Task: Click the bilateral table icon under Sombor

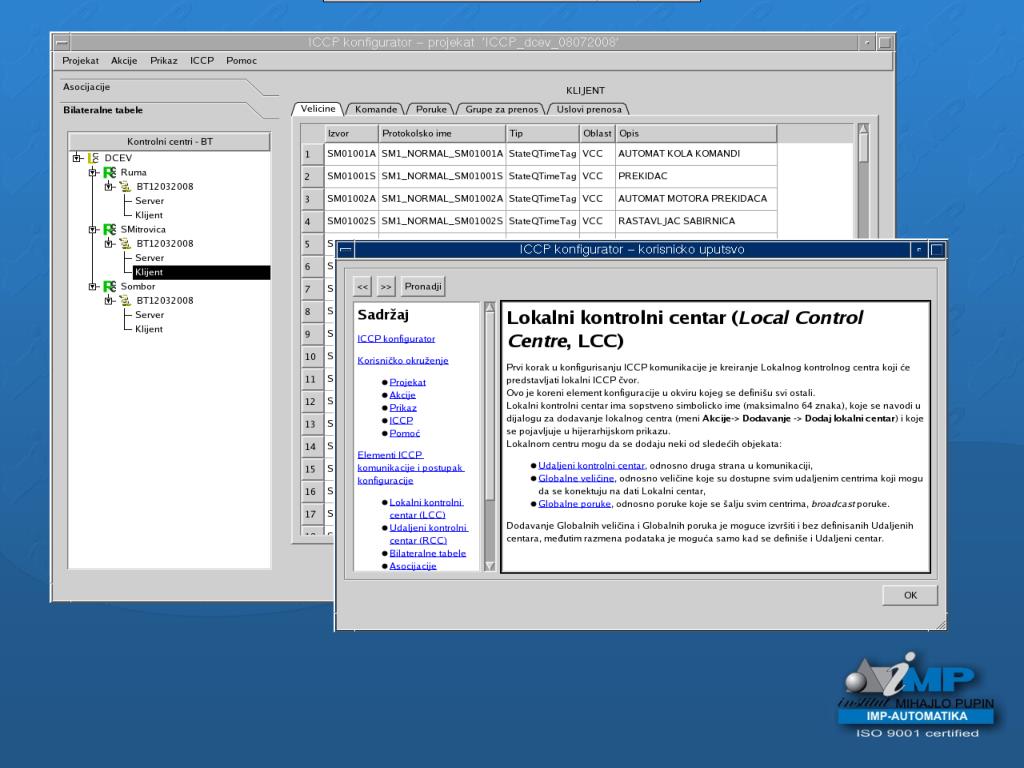Action: click(x=125, y=301)
